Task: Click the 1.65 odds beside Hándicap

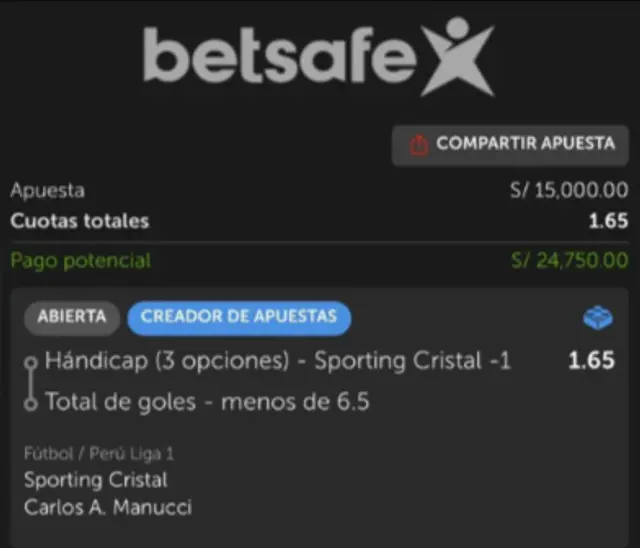Action: point(591,361)
